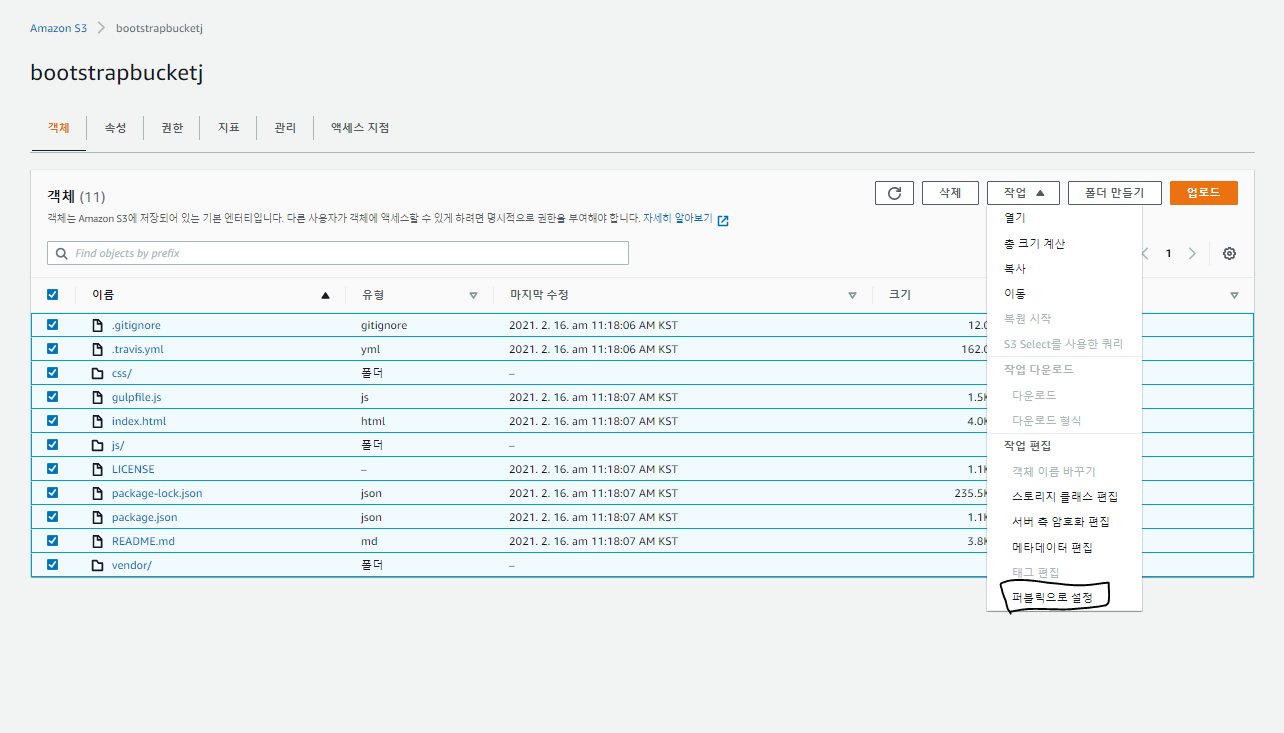This screenshot has width=1284, height=733.
Task: Sort by 마지막 수정 column arrow
Action: [852, 296]
